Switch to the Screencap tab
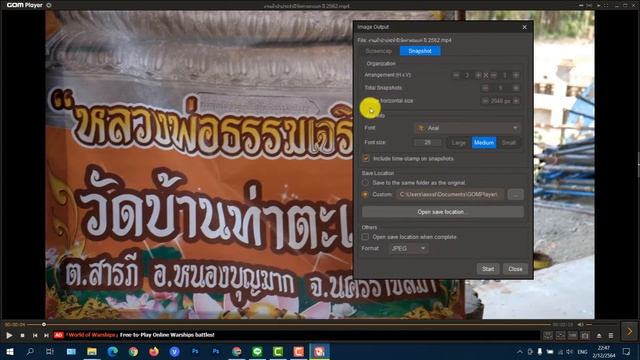 [x=378, y=51]
